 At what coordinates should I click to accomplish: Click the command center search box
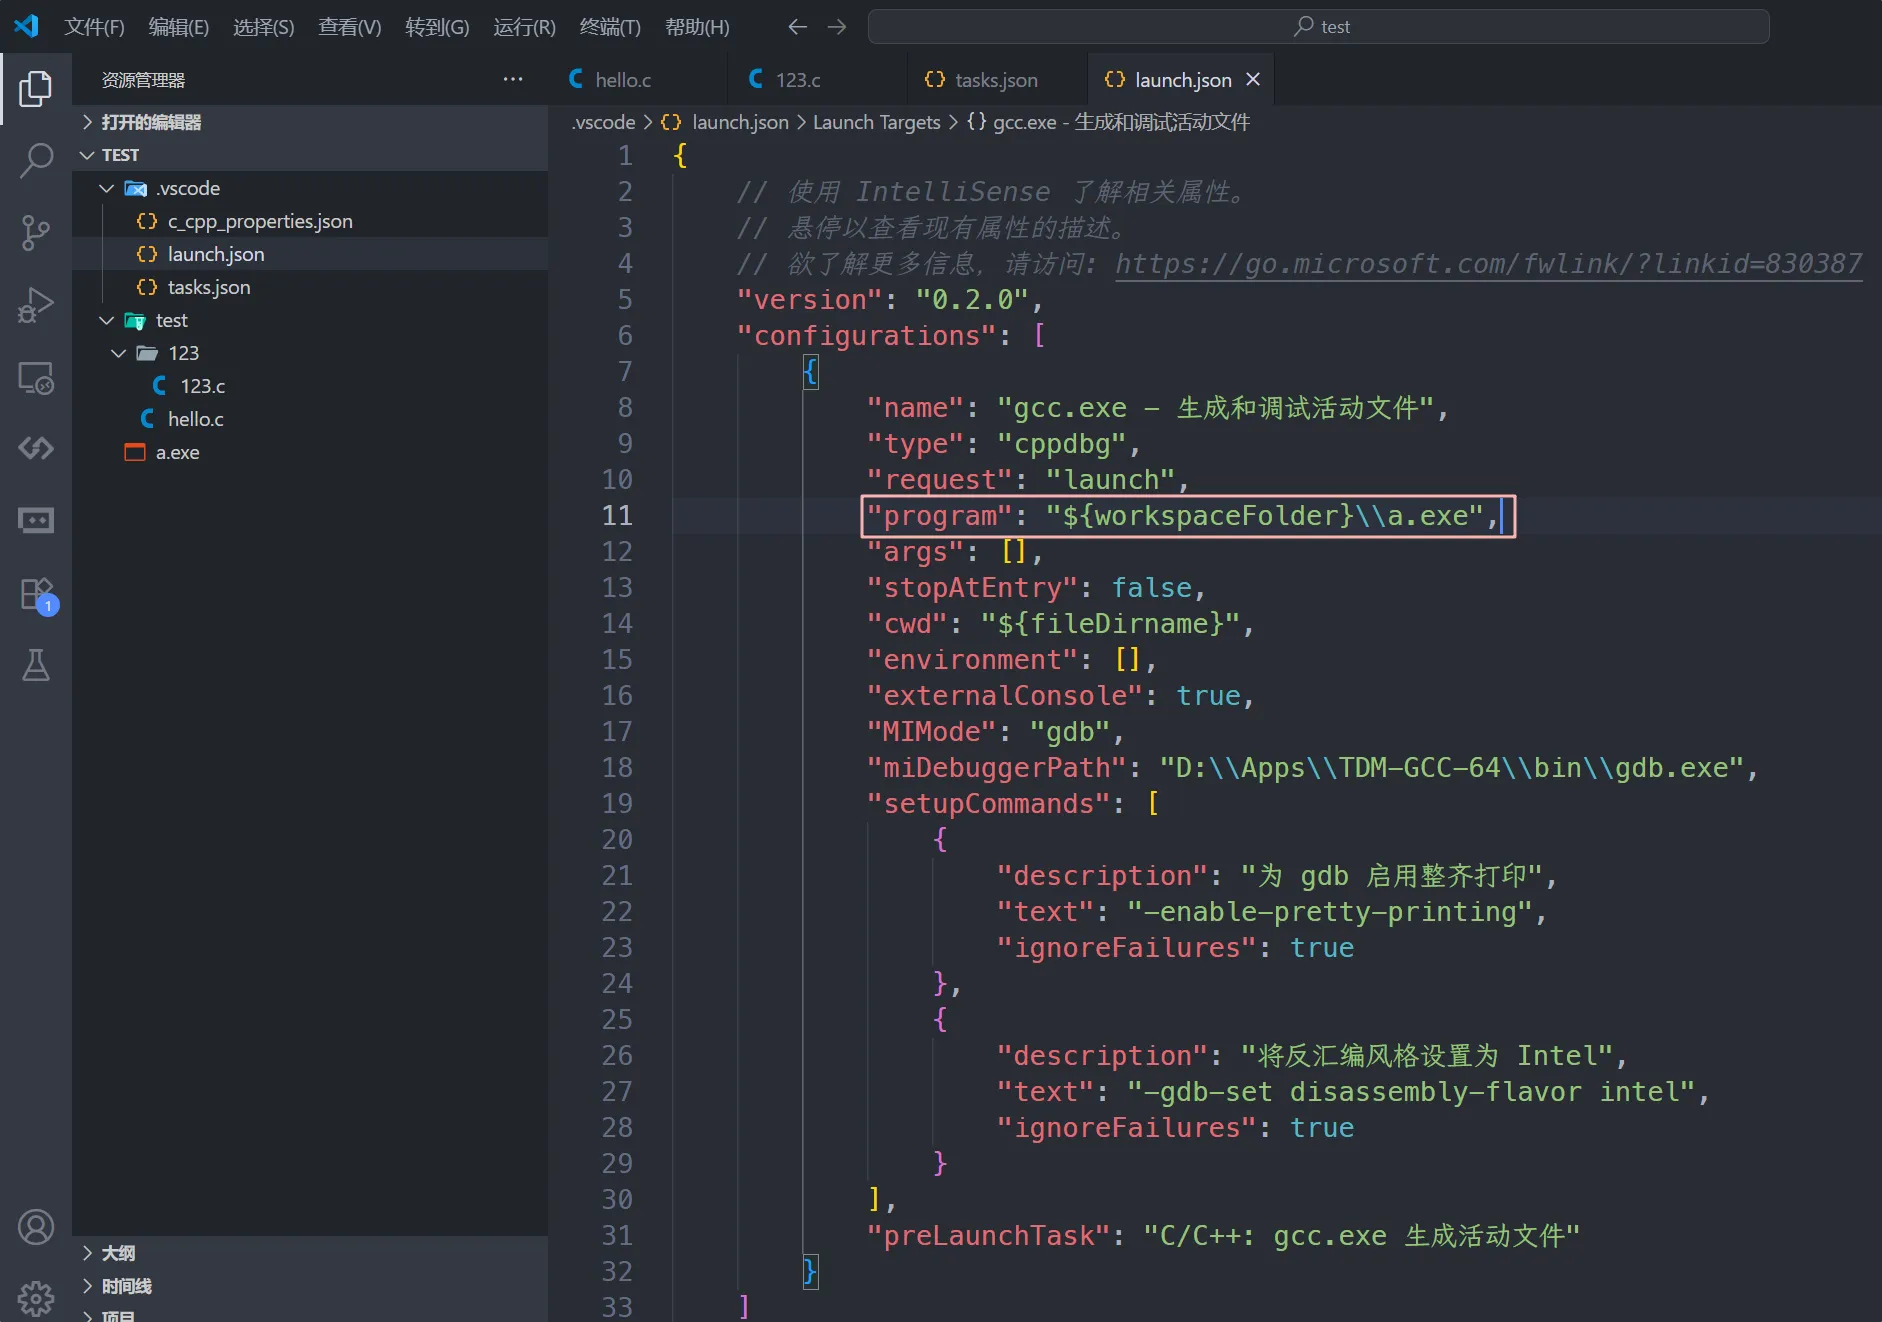pos(1318,27)
